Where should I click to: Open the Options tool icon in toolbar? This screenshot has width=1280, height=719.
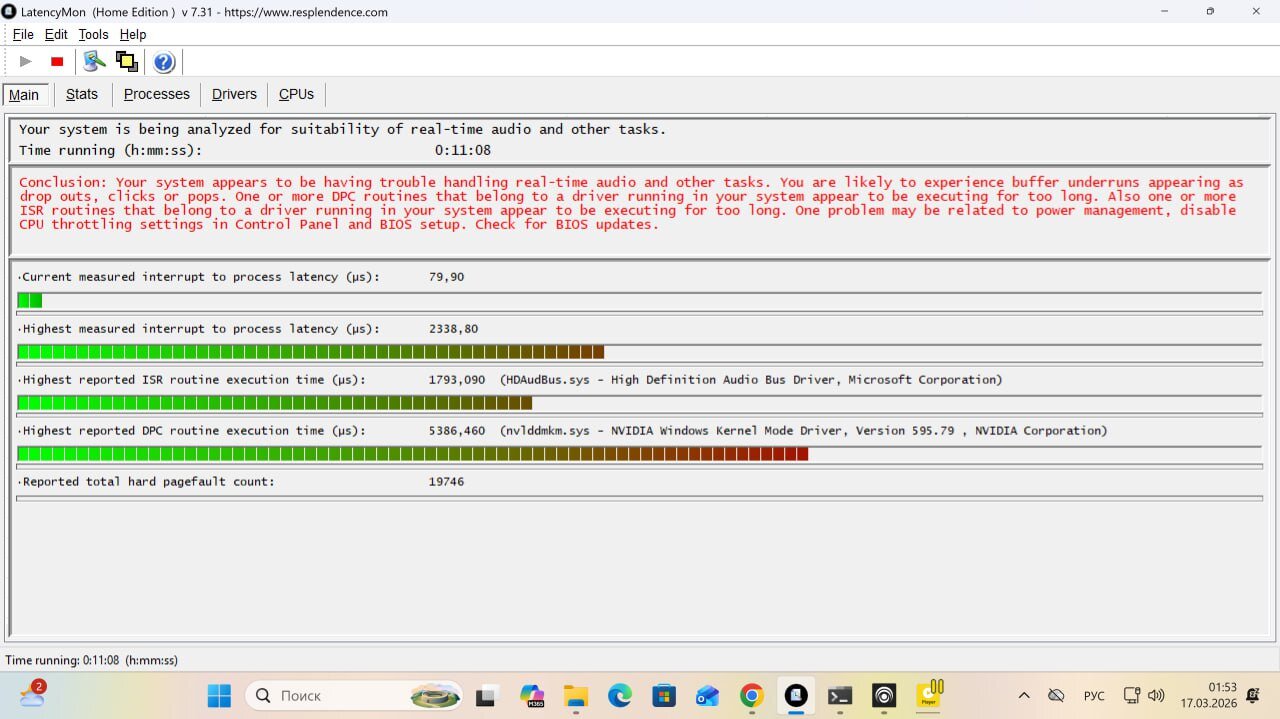click(94, 62)
